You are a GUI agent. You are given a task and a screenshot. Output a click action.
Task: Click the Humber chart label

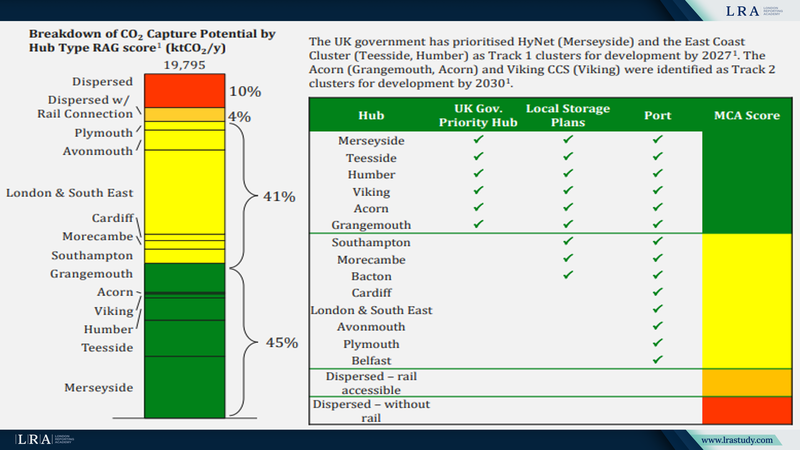coord(108,329)
